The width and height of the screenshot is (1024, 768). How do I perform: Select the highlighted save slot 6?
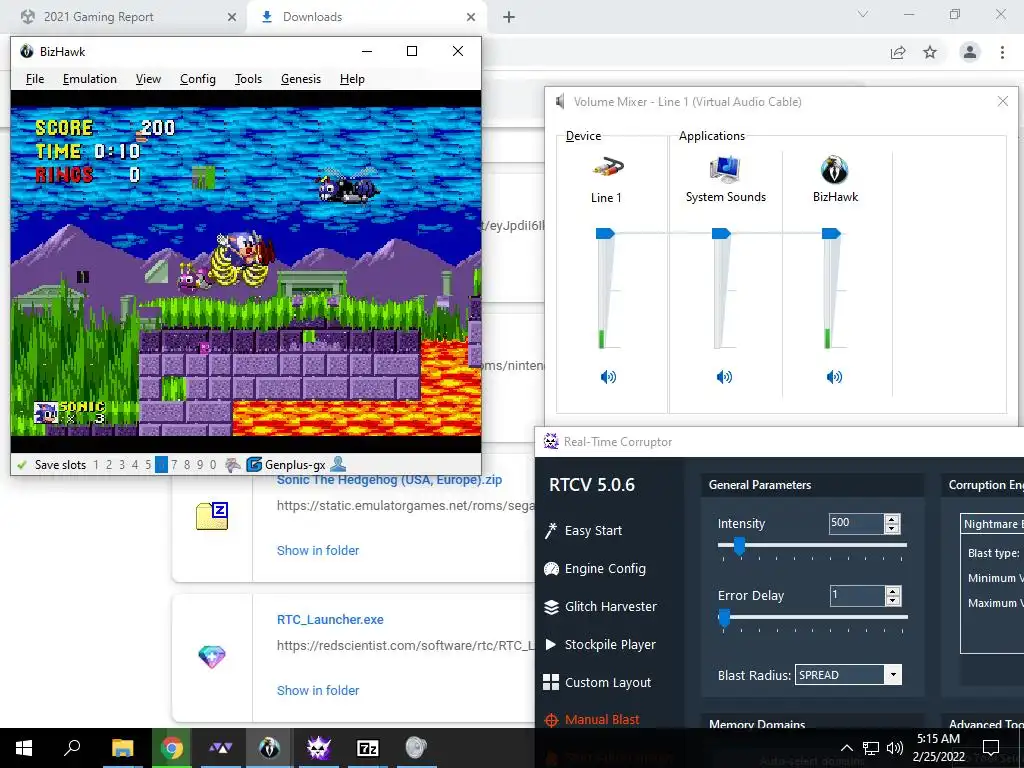(x=161, y=465)
